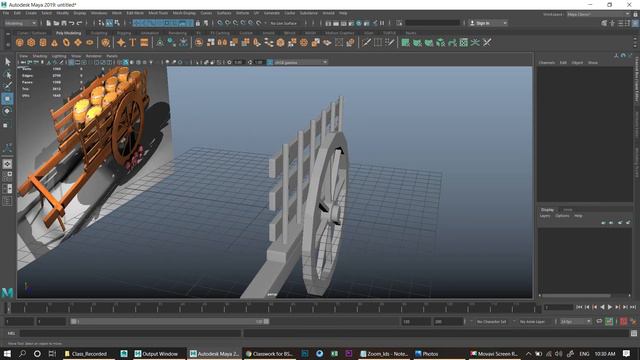Switch to the Sculpting shelf tab

(99, 33)
